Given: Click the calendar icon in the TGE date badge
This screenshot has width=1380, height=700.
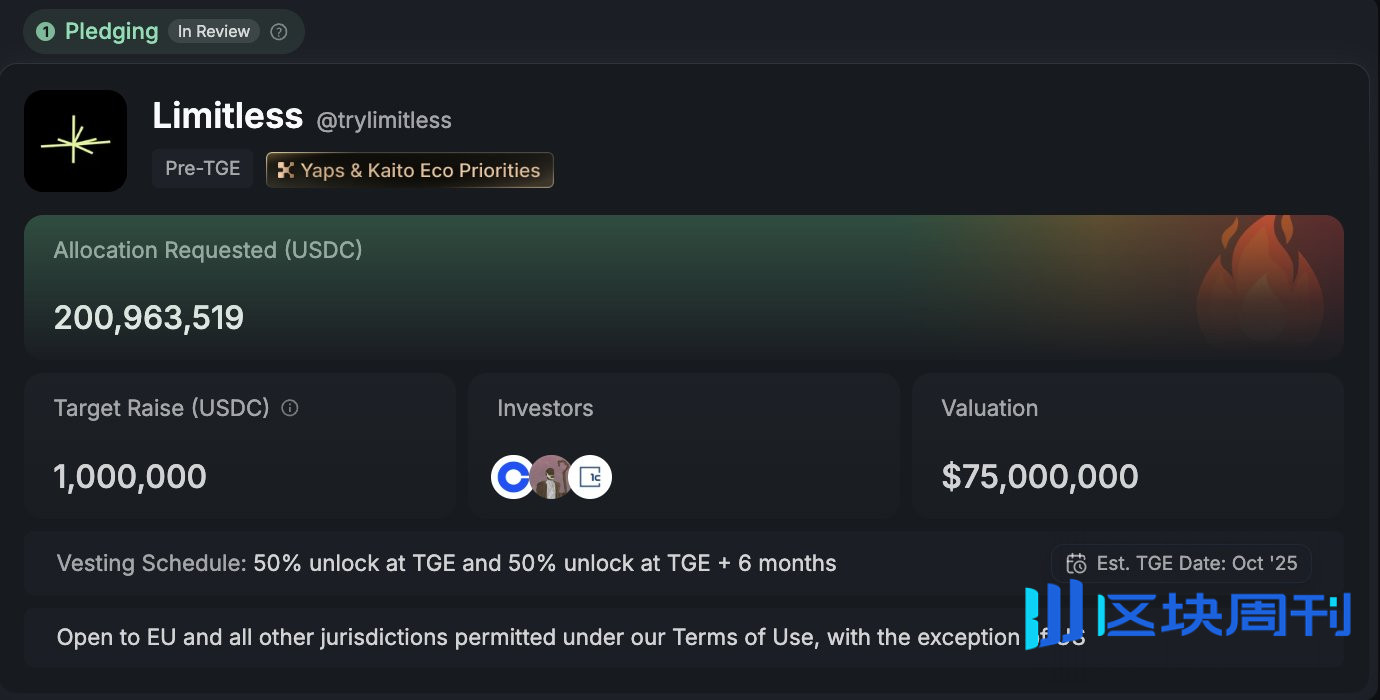Looking at the screenshot, I should click(1076, 563).
